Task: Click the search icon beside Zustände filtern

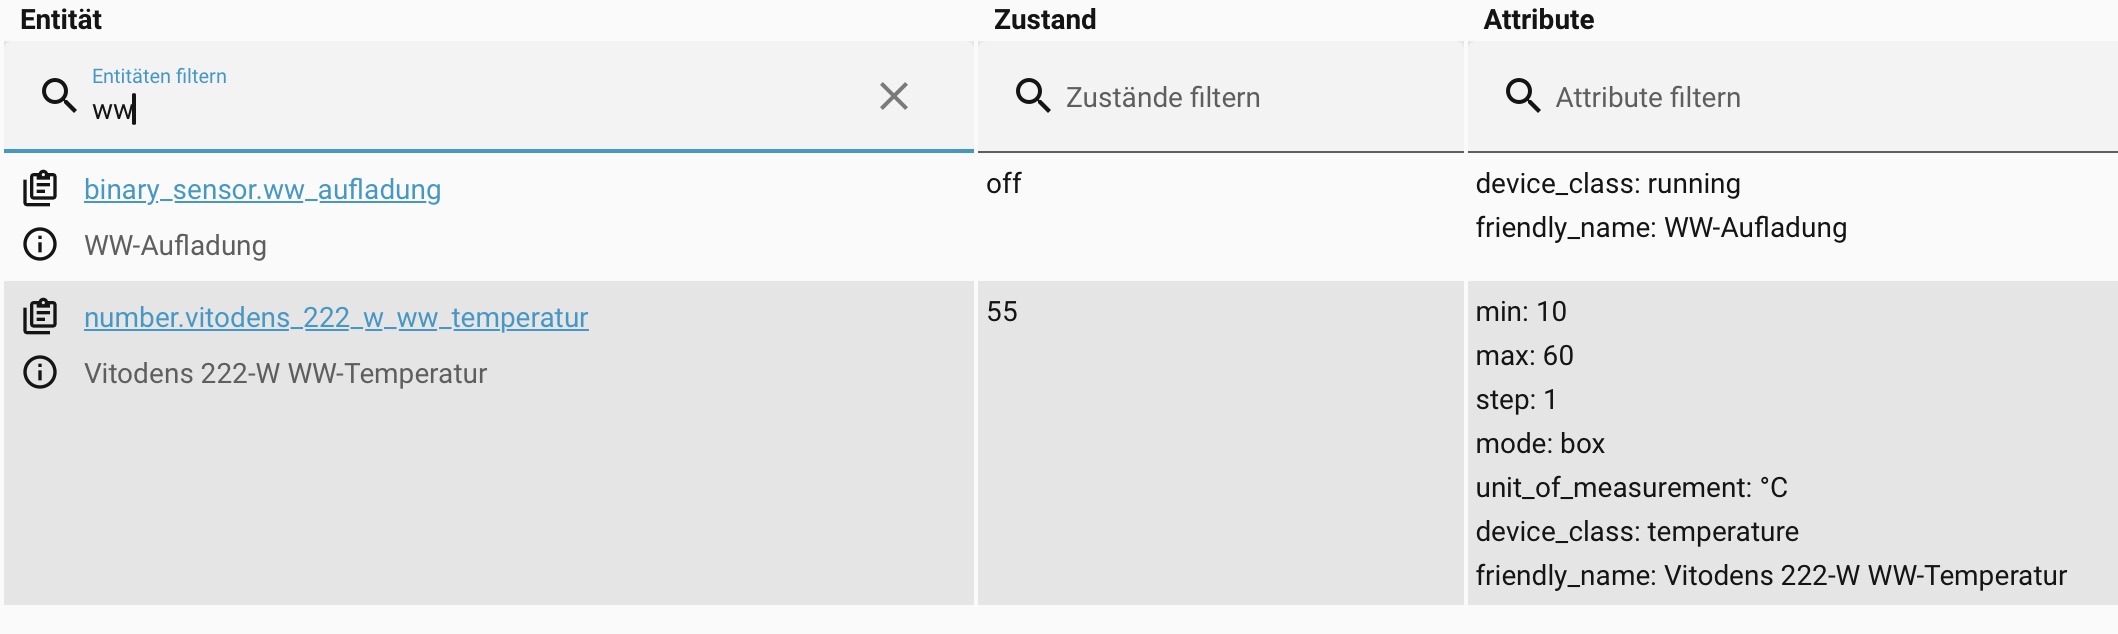Action: point(1032,96)
